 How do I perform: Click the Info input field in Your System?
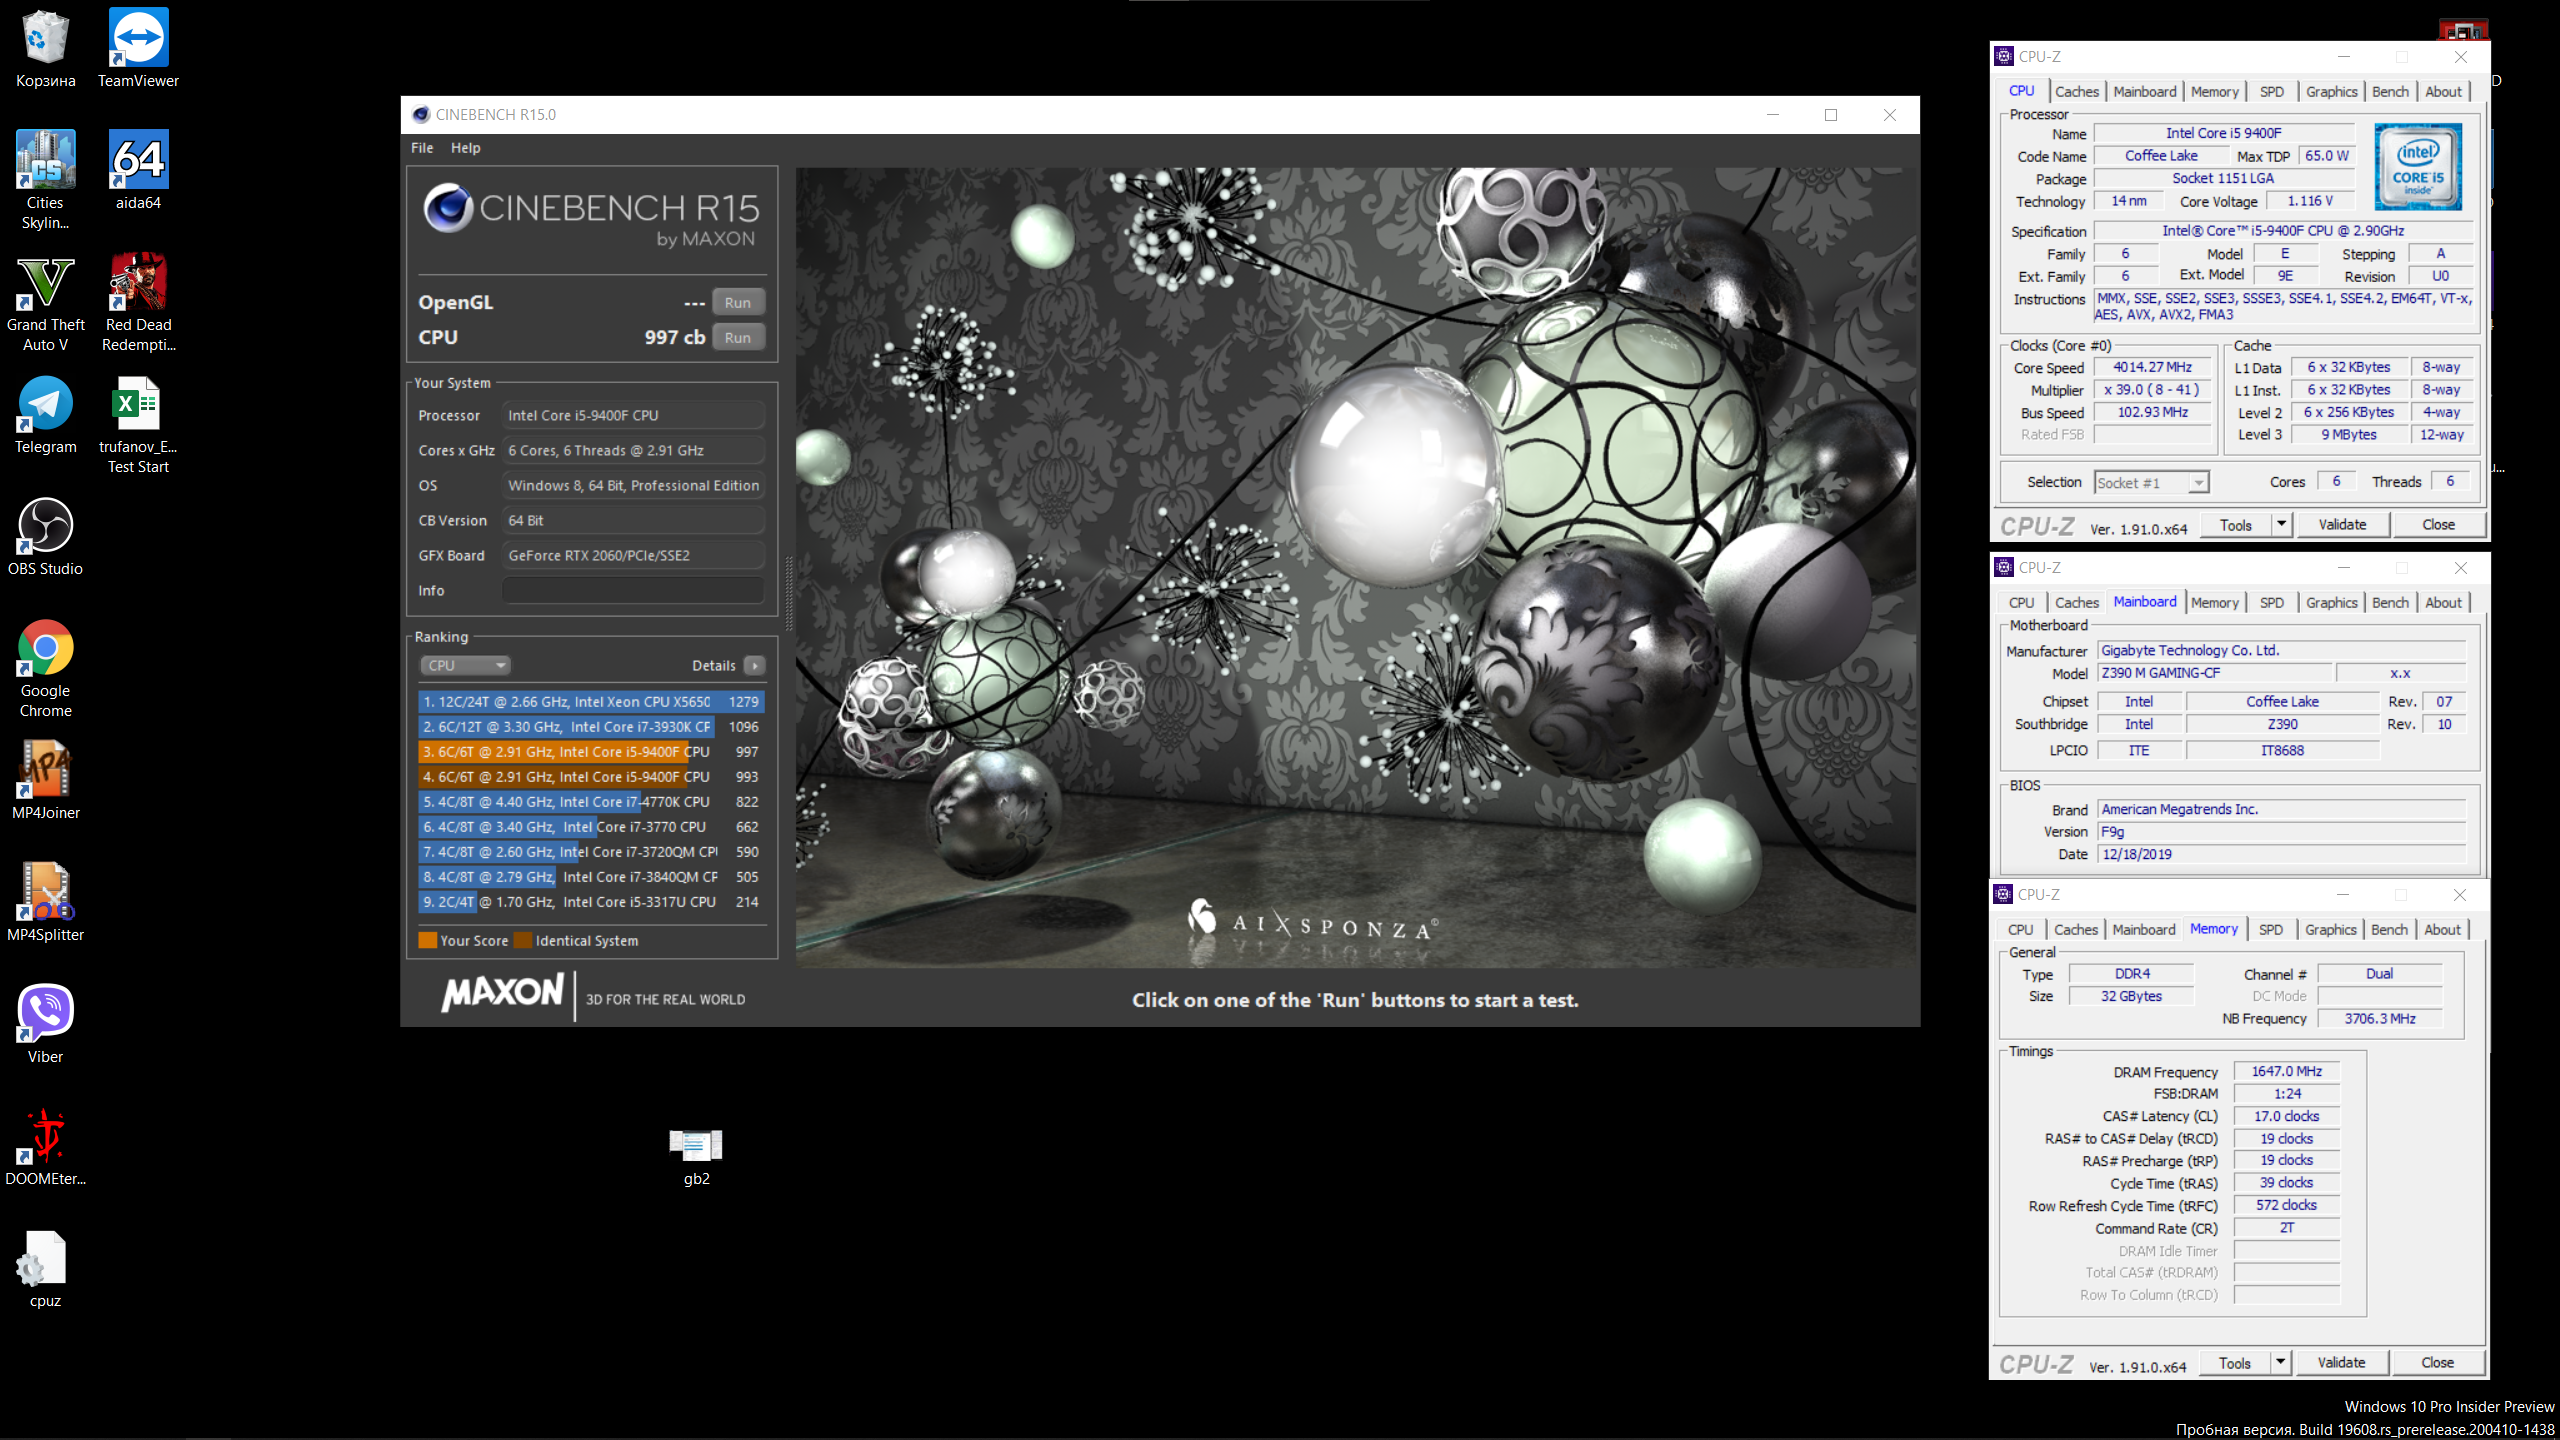click(x=634, y=591)
